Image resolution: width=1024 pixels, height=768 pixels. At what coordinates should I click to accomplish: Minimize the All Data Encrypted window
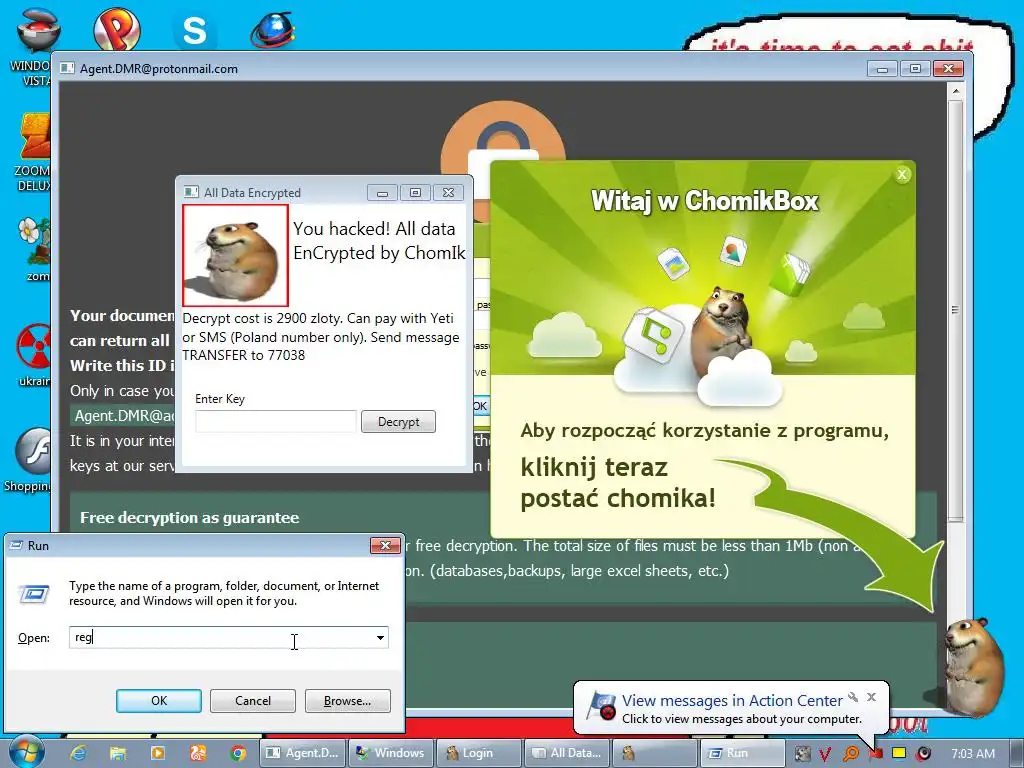point(382,193)
